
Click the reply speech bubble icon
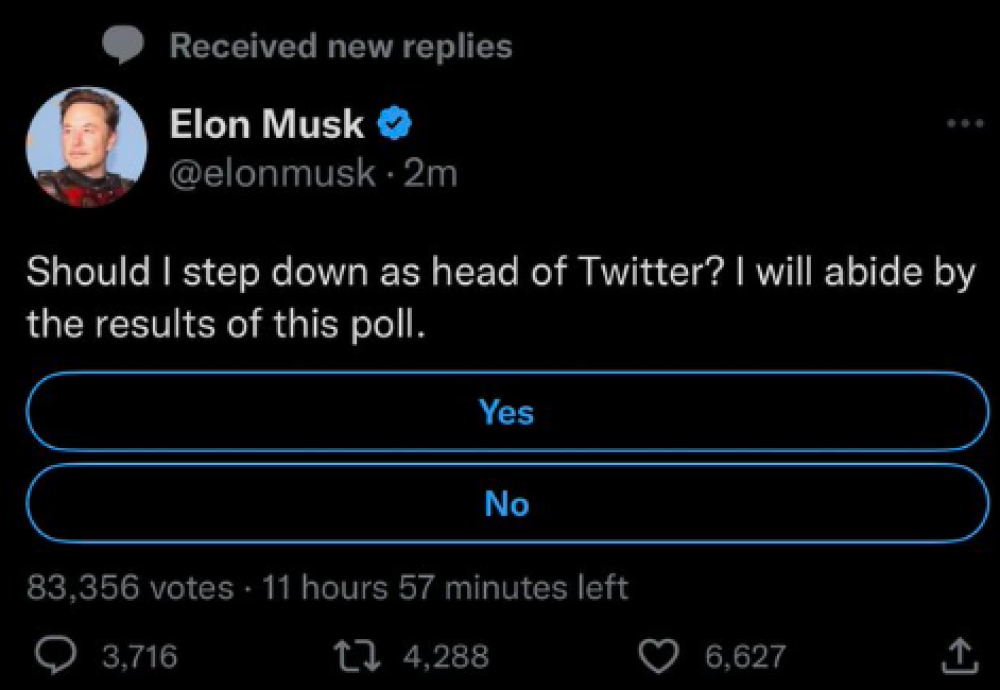55,656
